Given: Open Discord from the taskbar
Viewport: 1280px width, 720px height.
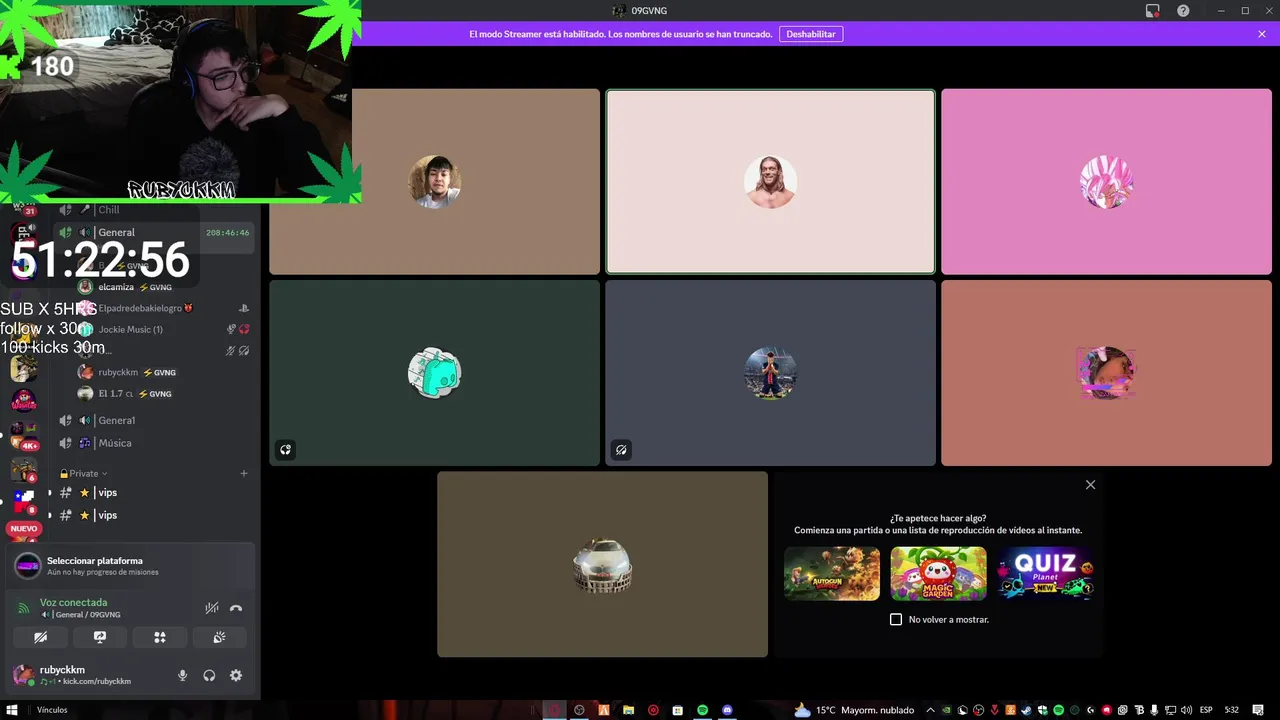Looking at the screenshot, I should [x=727, y=710].
